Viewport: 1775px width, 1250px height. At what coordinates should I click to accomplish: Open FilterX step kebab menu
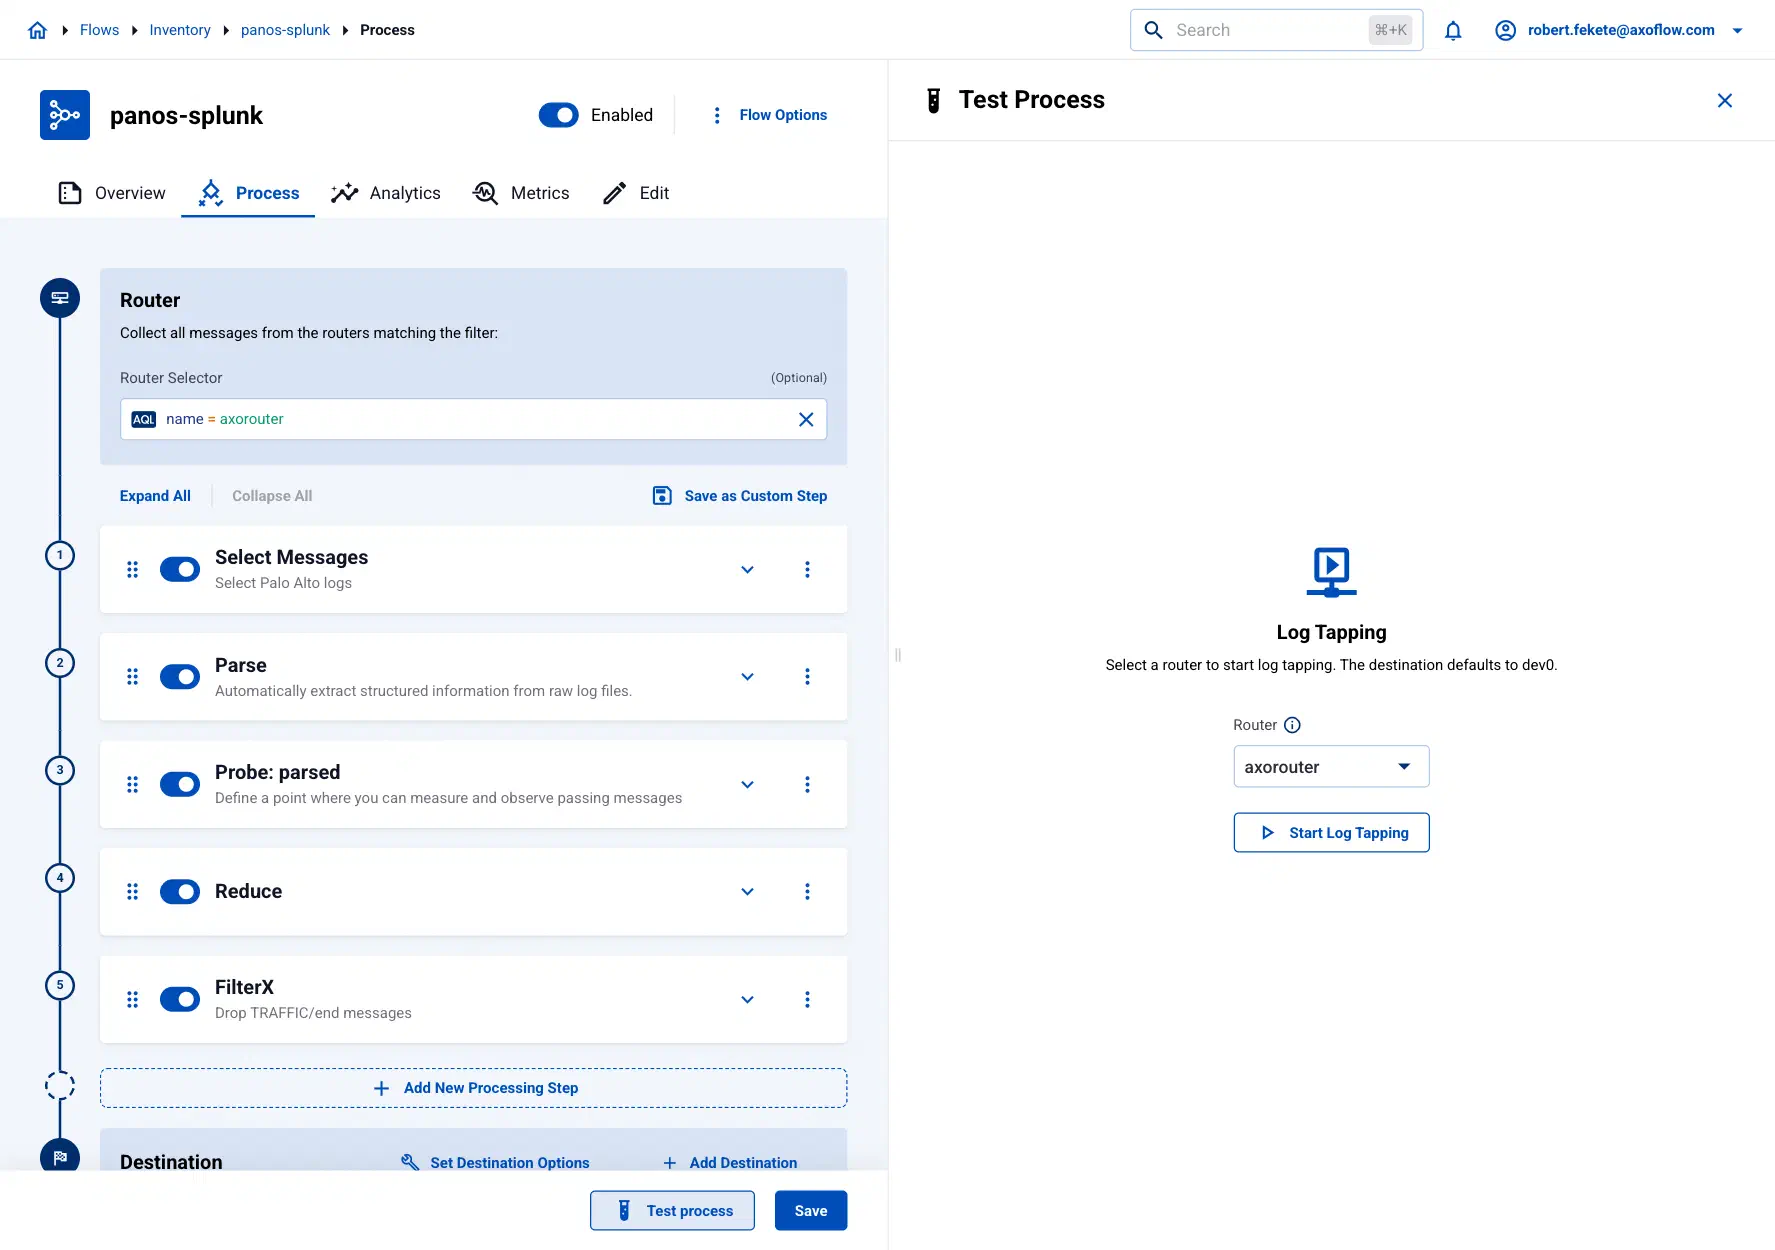tap(807, 1000)
